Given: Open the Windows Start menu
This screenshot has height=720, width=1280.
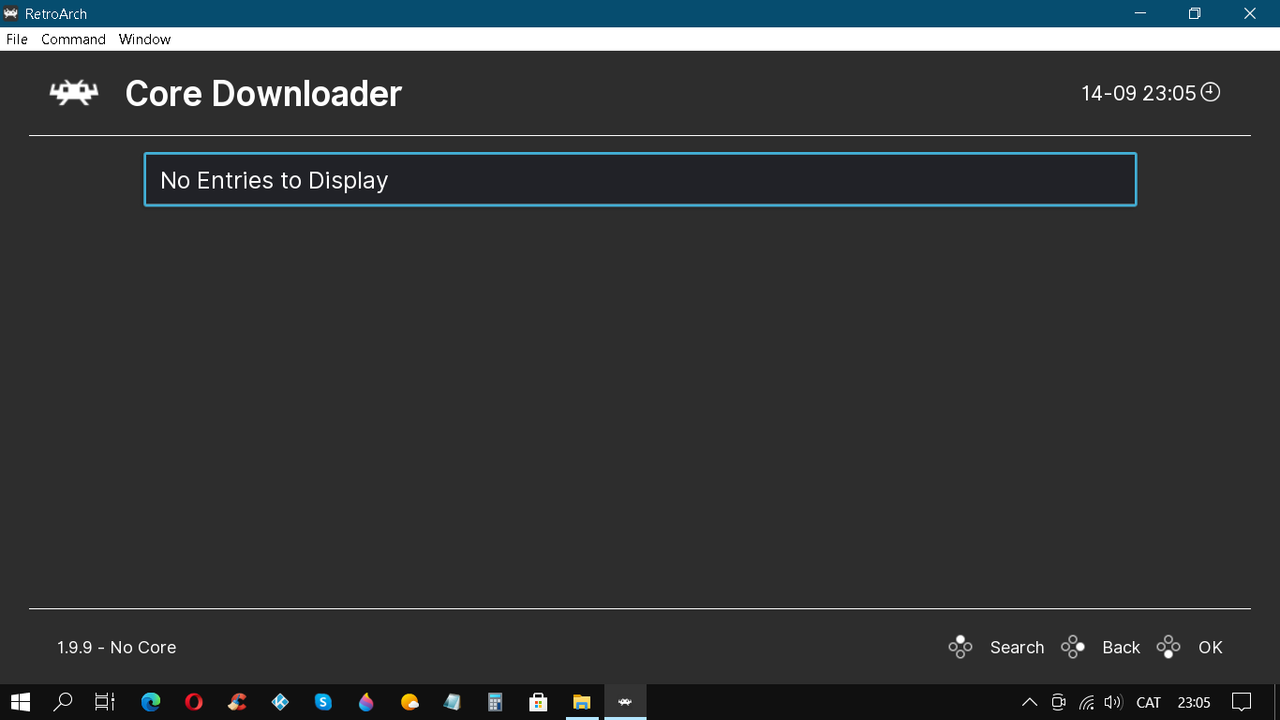Looking at the screenshot, I should click(x=20, y=702).
